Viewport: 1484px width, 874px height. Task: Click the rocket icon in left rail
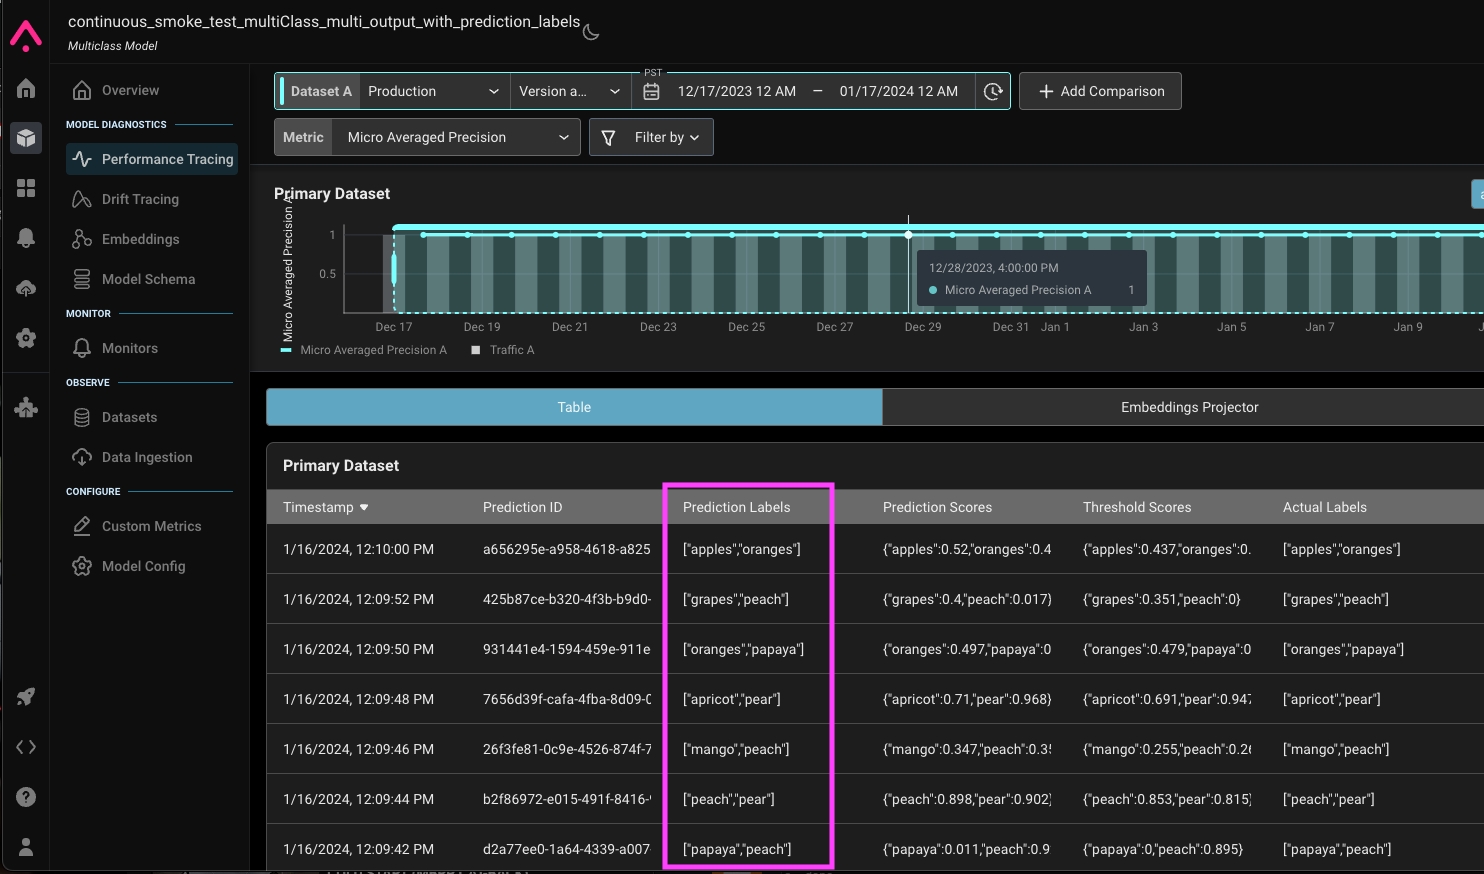[26, 697]
